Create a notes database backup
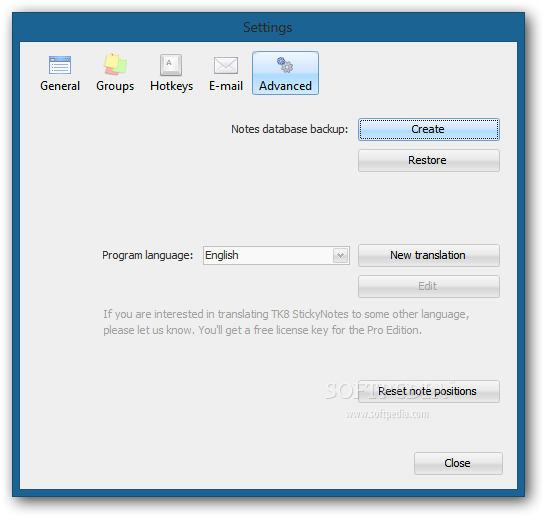The height and width of the screenshot is (517, 545). [x=429, y=129]
